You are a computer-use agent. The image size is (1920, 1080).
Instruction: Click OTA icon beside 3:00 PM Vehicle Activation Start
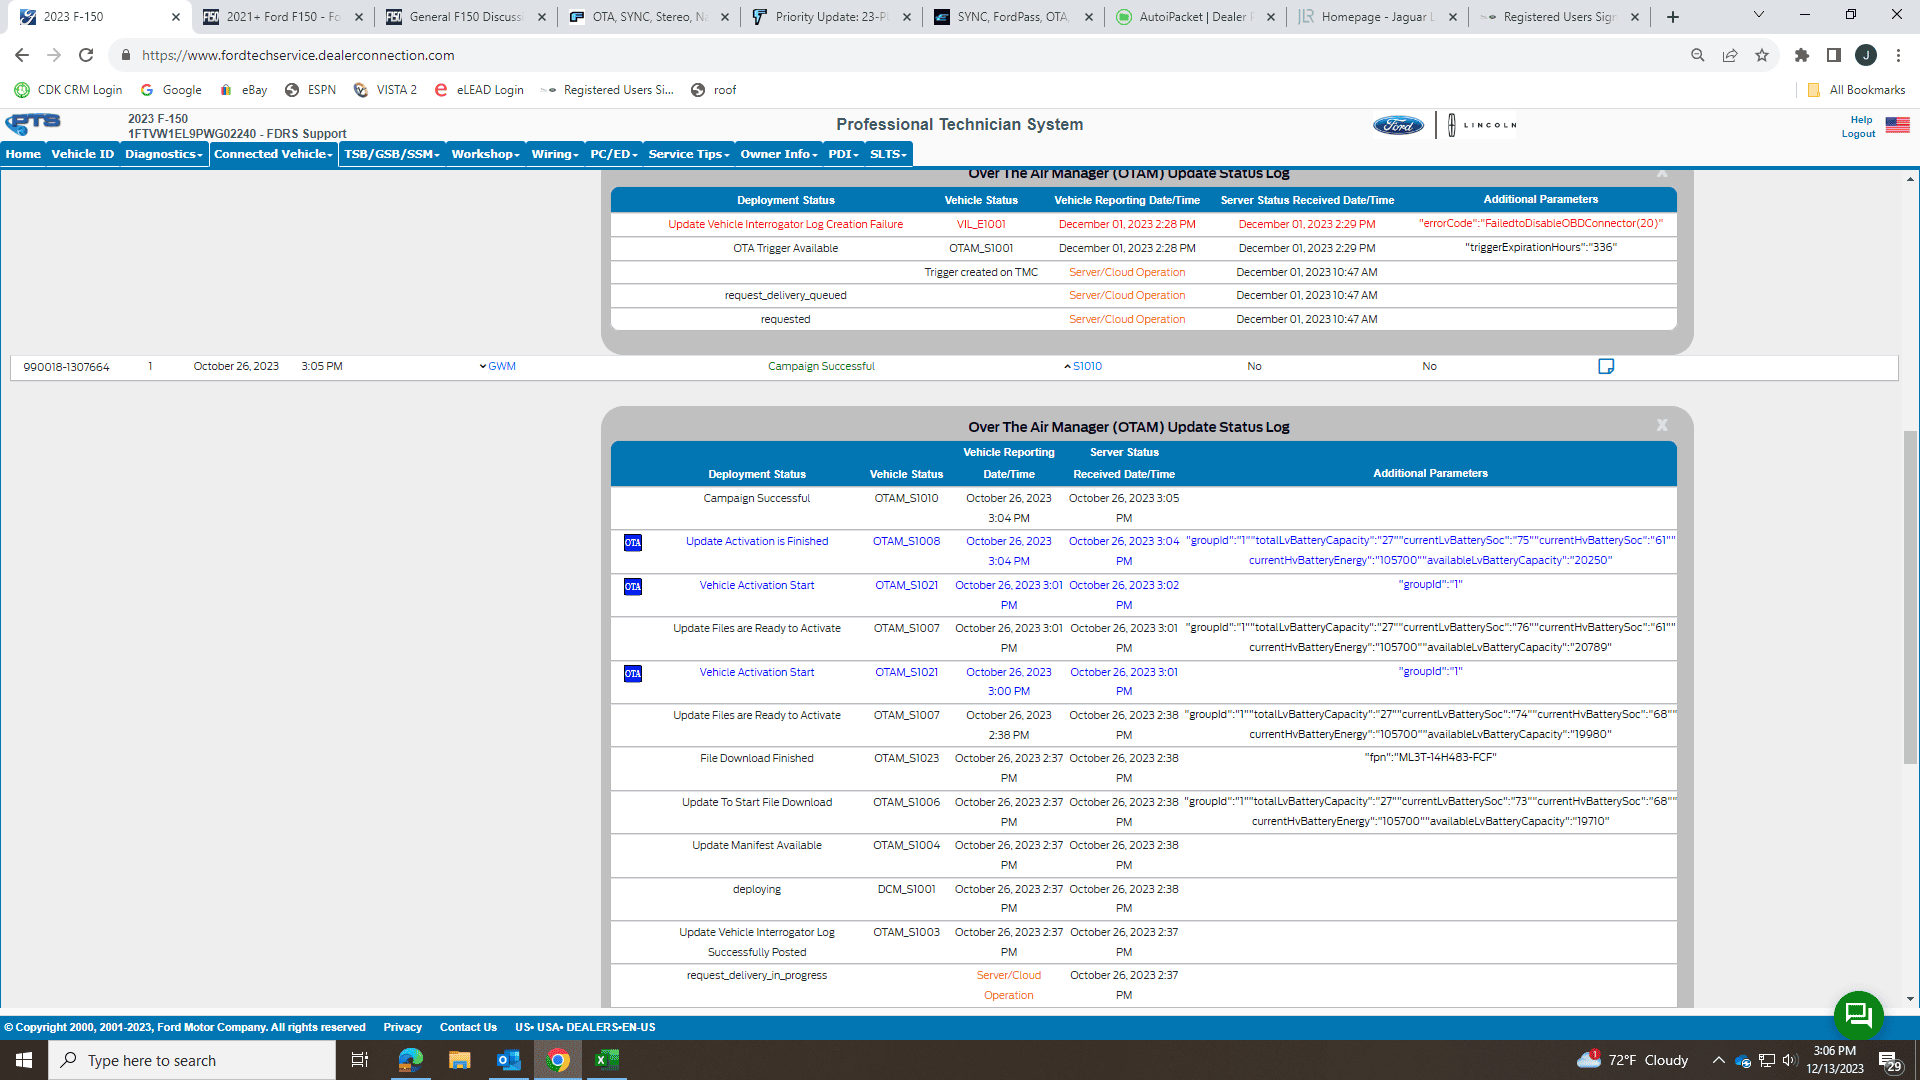[x=633, y=673]
